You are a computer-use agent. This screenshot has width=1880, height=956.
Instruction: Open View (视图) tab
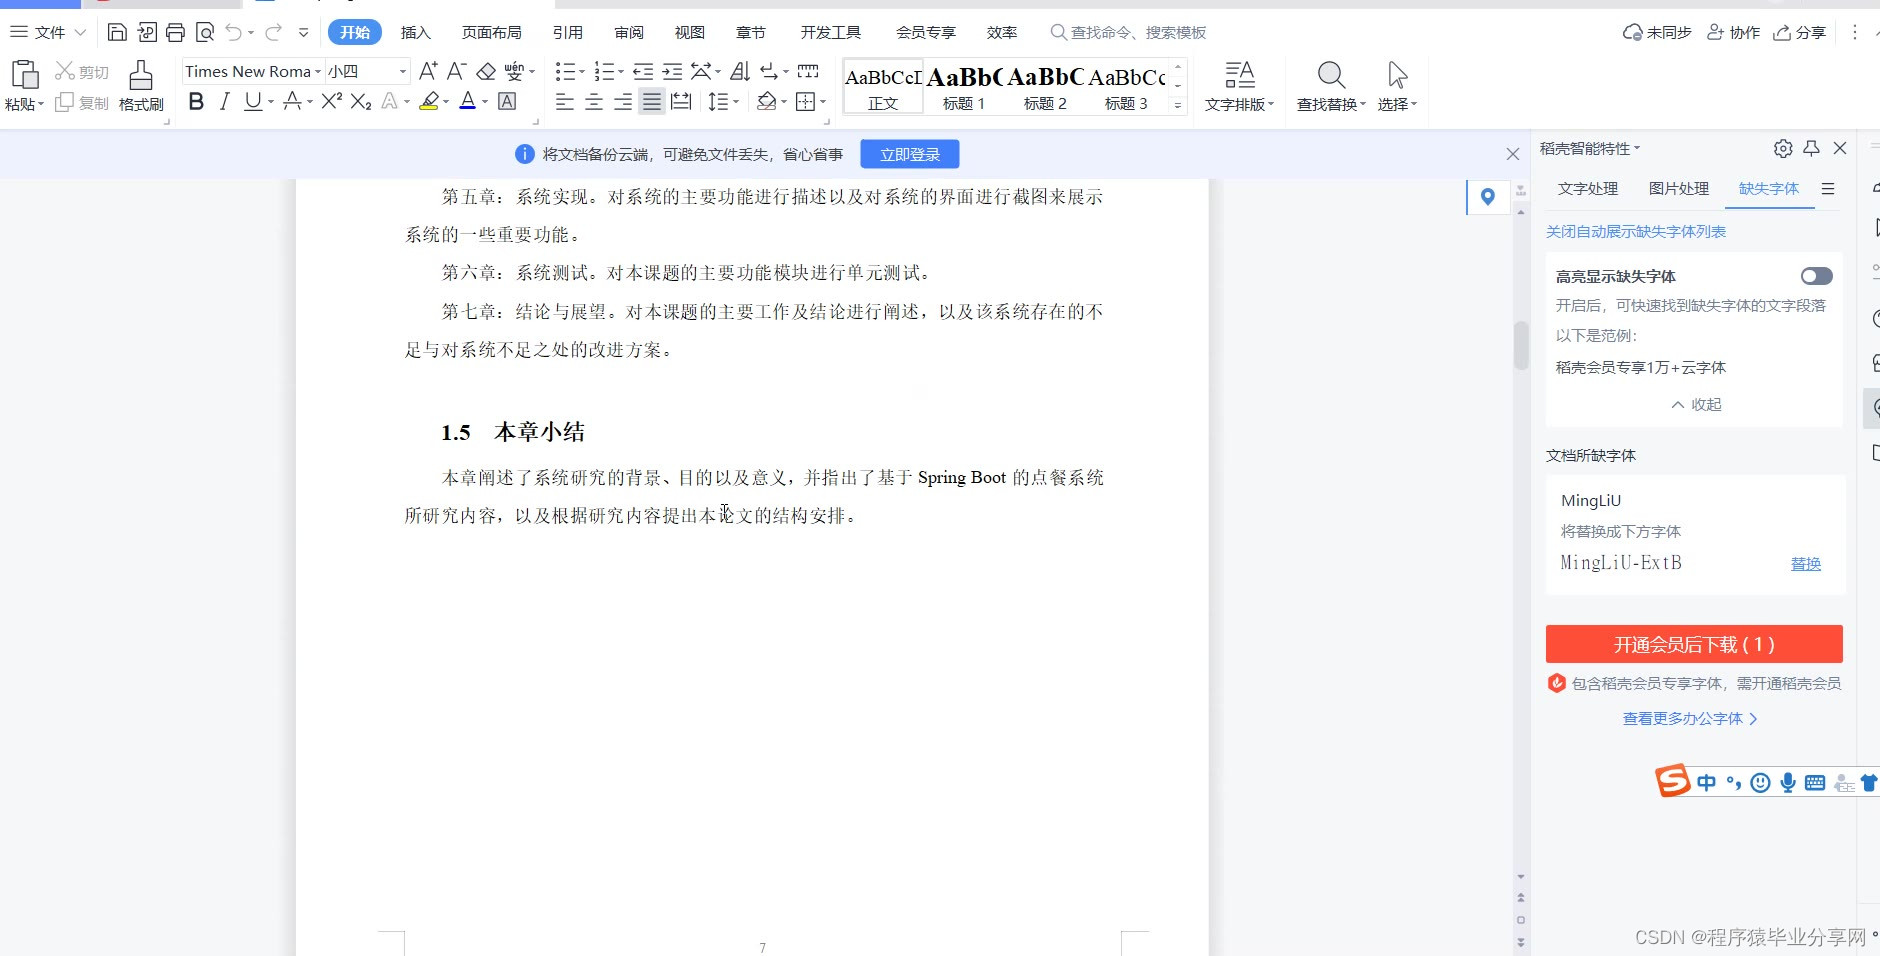click(x=689, y=32)
